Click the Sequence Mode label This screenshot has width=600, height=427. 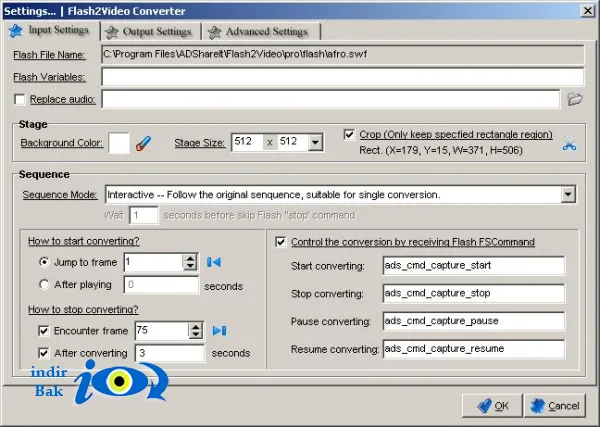coord(60,195)
